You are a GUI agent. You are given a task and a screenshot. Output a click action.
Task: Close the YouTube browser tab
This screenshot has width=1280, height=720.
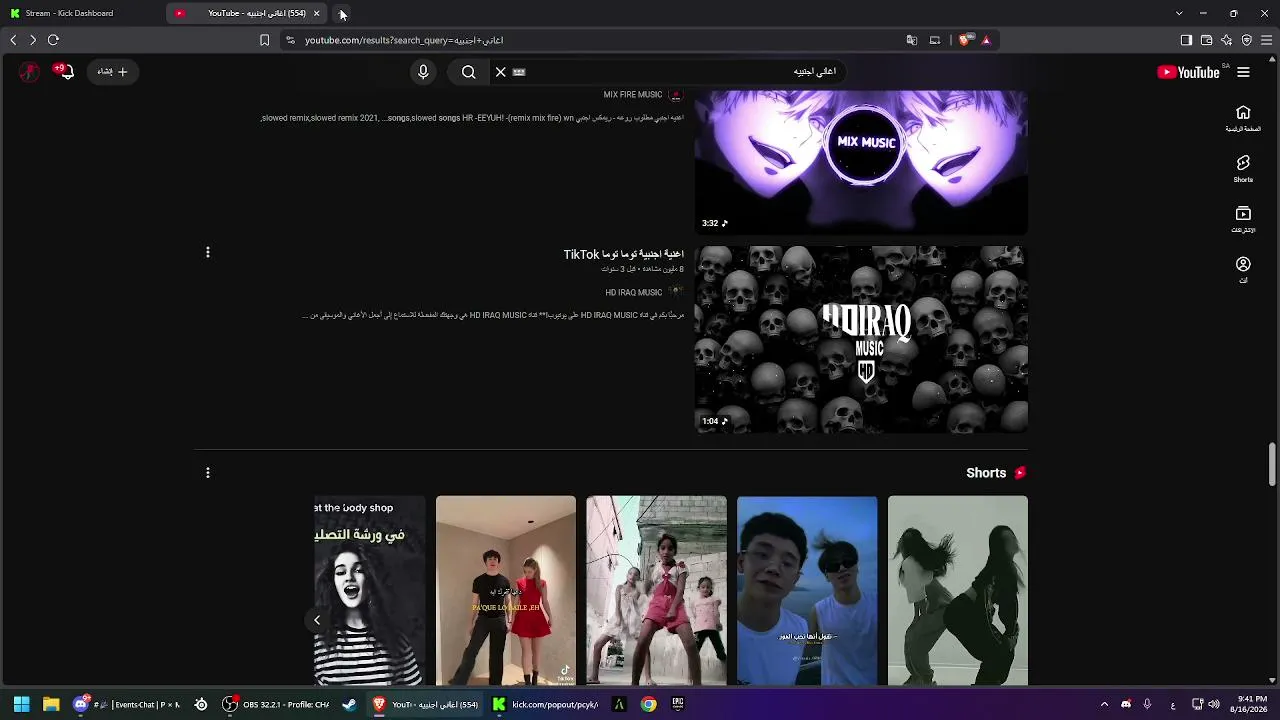click(x=316, y=13)
